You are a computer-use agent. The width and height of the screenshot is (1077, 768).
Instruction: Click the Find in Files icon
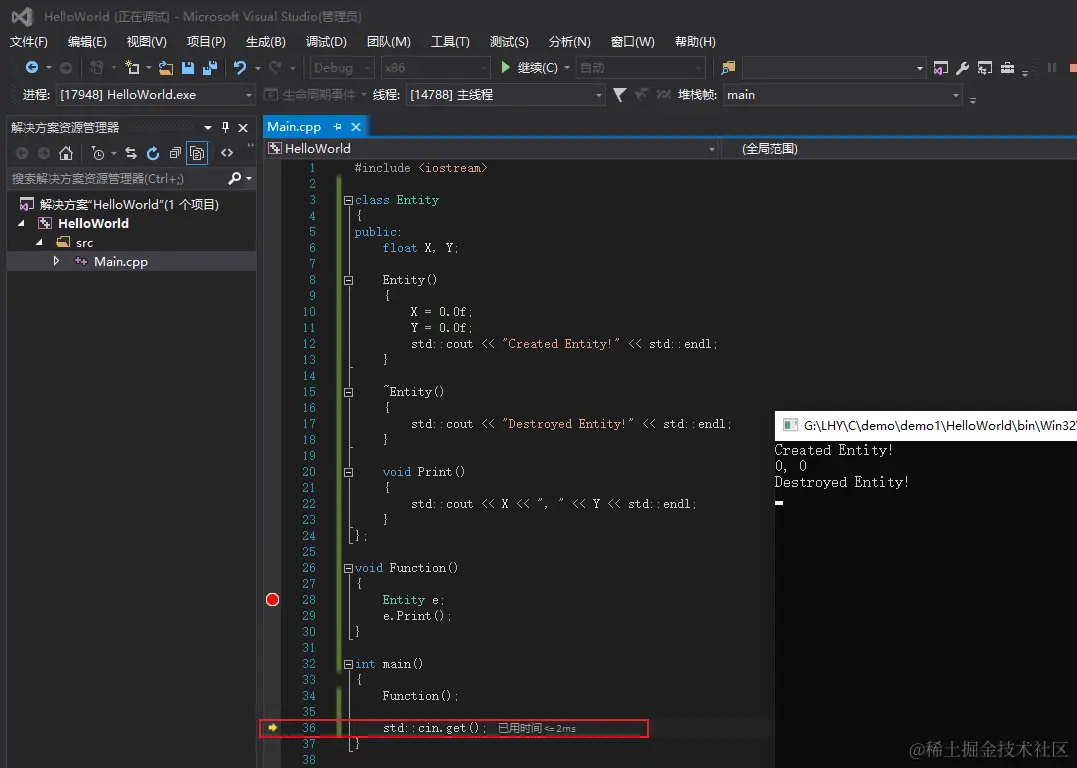[x=728, y=68]
